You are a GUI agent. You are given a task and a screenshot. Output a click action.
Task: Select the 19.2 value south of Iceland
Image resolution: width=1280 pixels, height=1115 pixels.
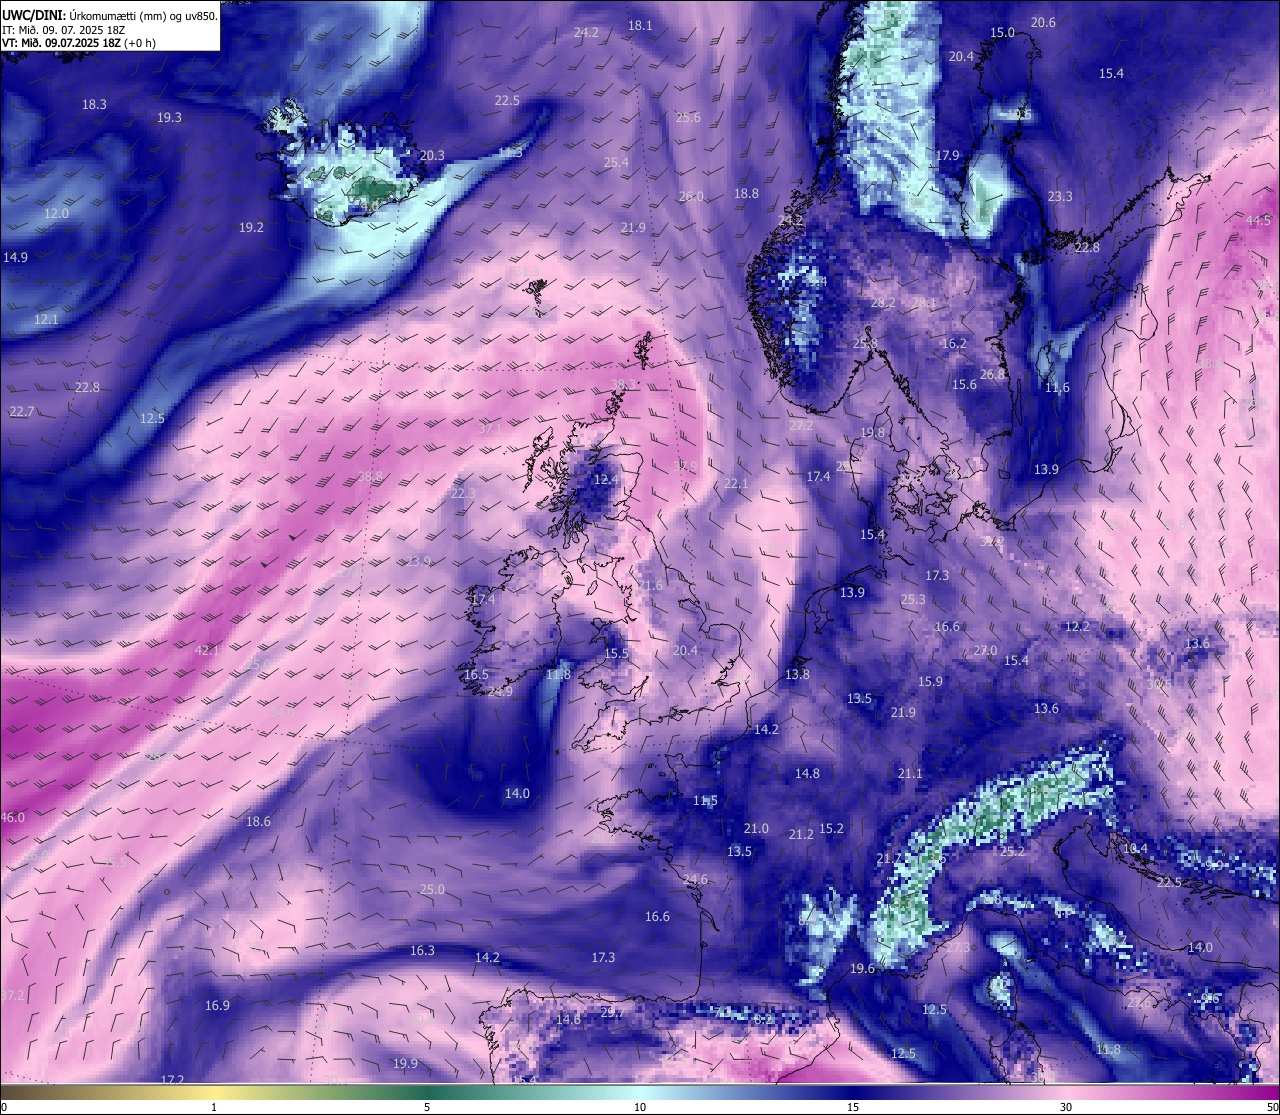click(251, 227)
